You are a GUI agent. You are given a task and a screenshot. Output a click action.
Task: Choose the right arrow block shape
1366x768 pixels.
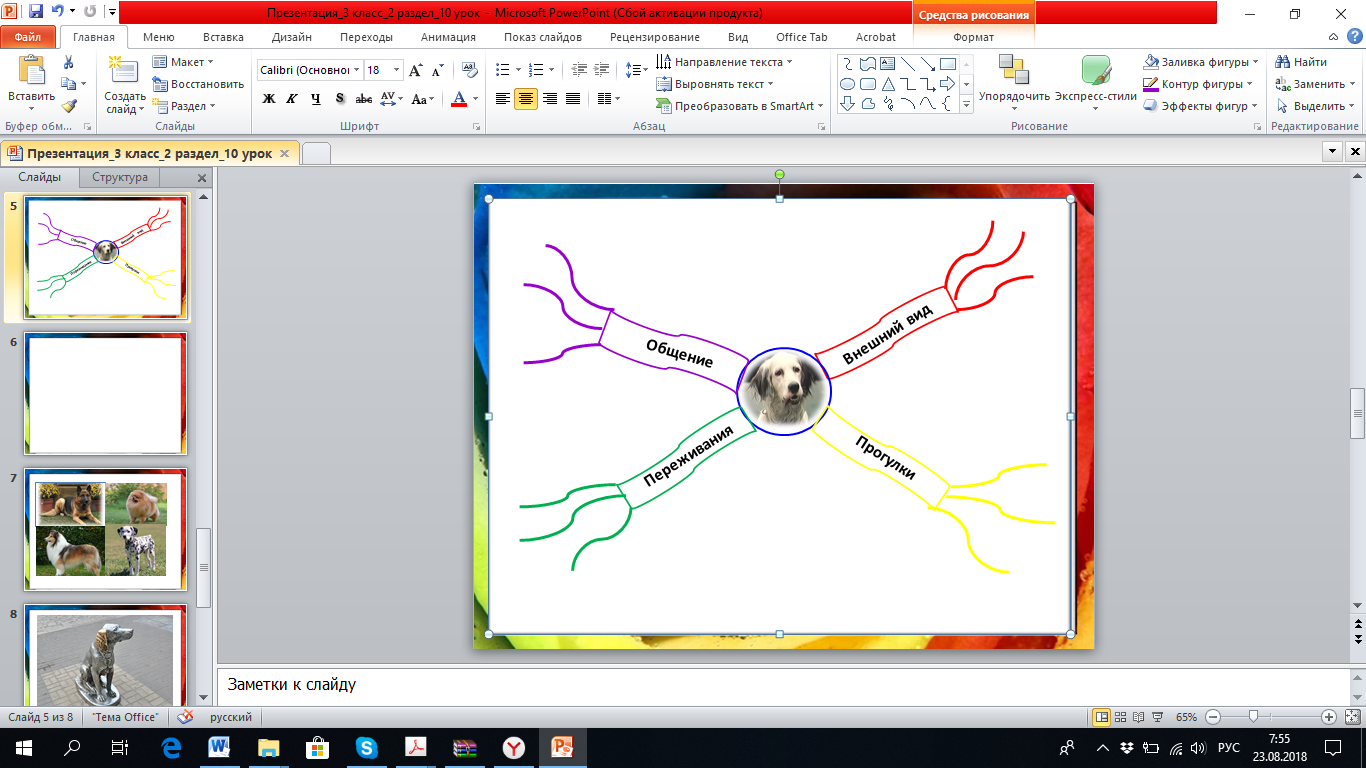[947, 84]
